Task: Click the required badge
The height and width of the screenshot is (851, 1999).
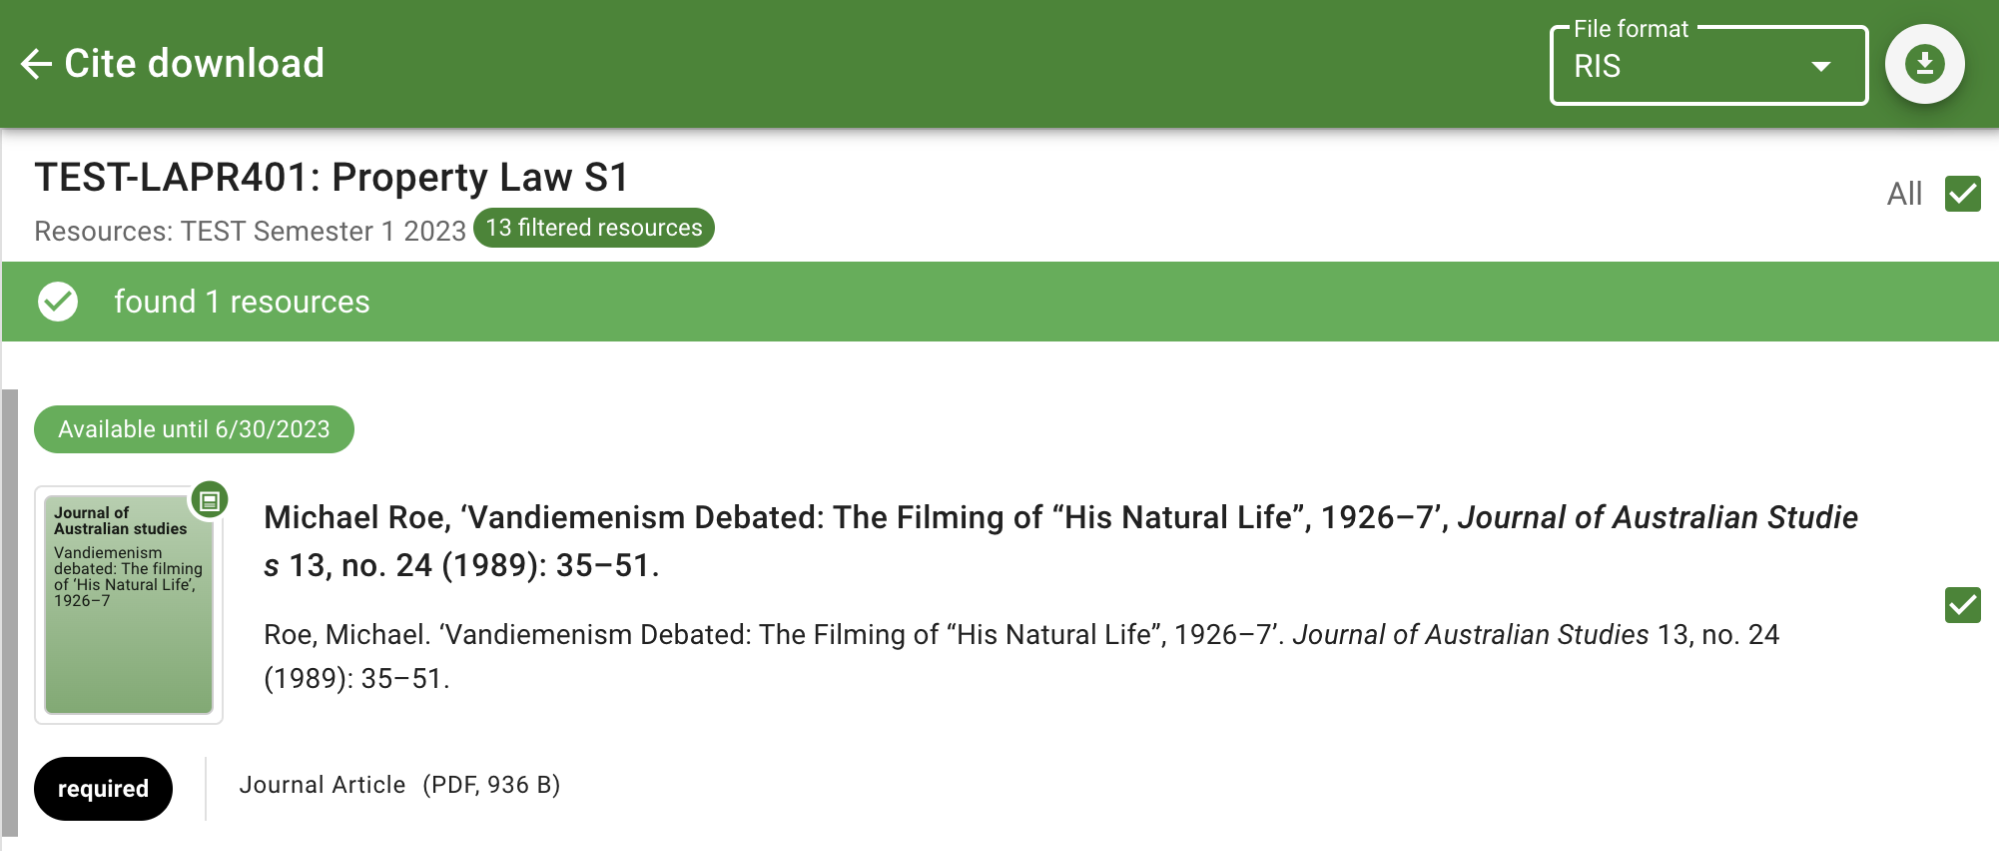Action: click(103, 789)
